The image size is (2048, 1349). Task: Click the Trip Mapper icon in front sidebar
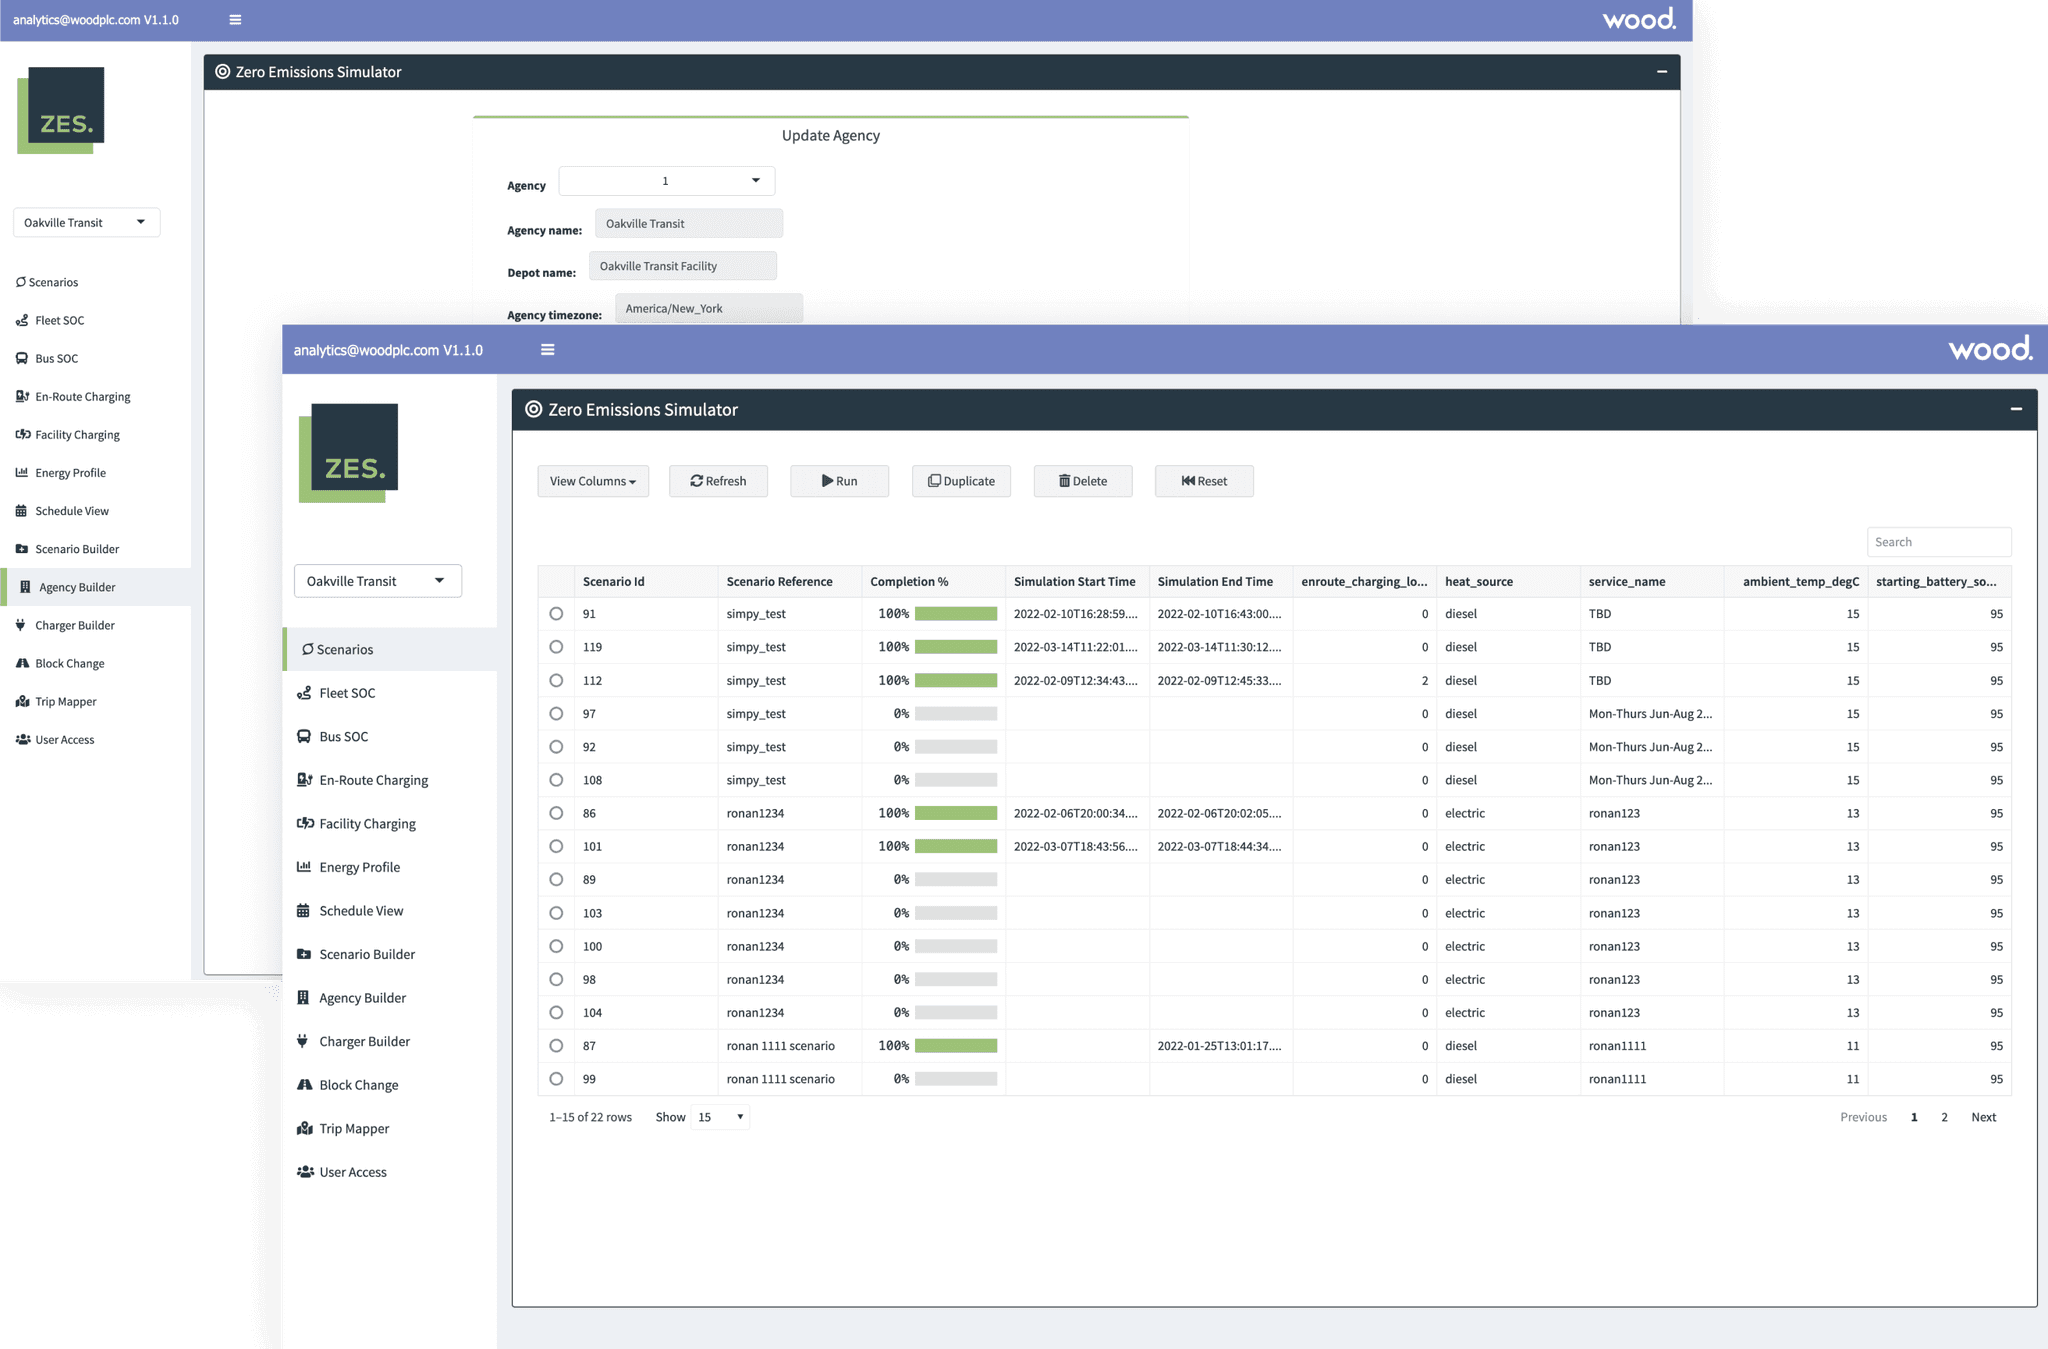304,1128
